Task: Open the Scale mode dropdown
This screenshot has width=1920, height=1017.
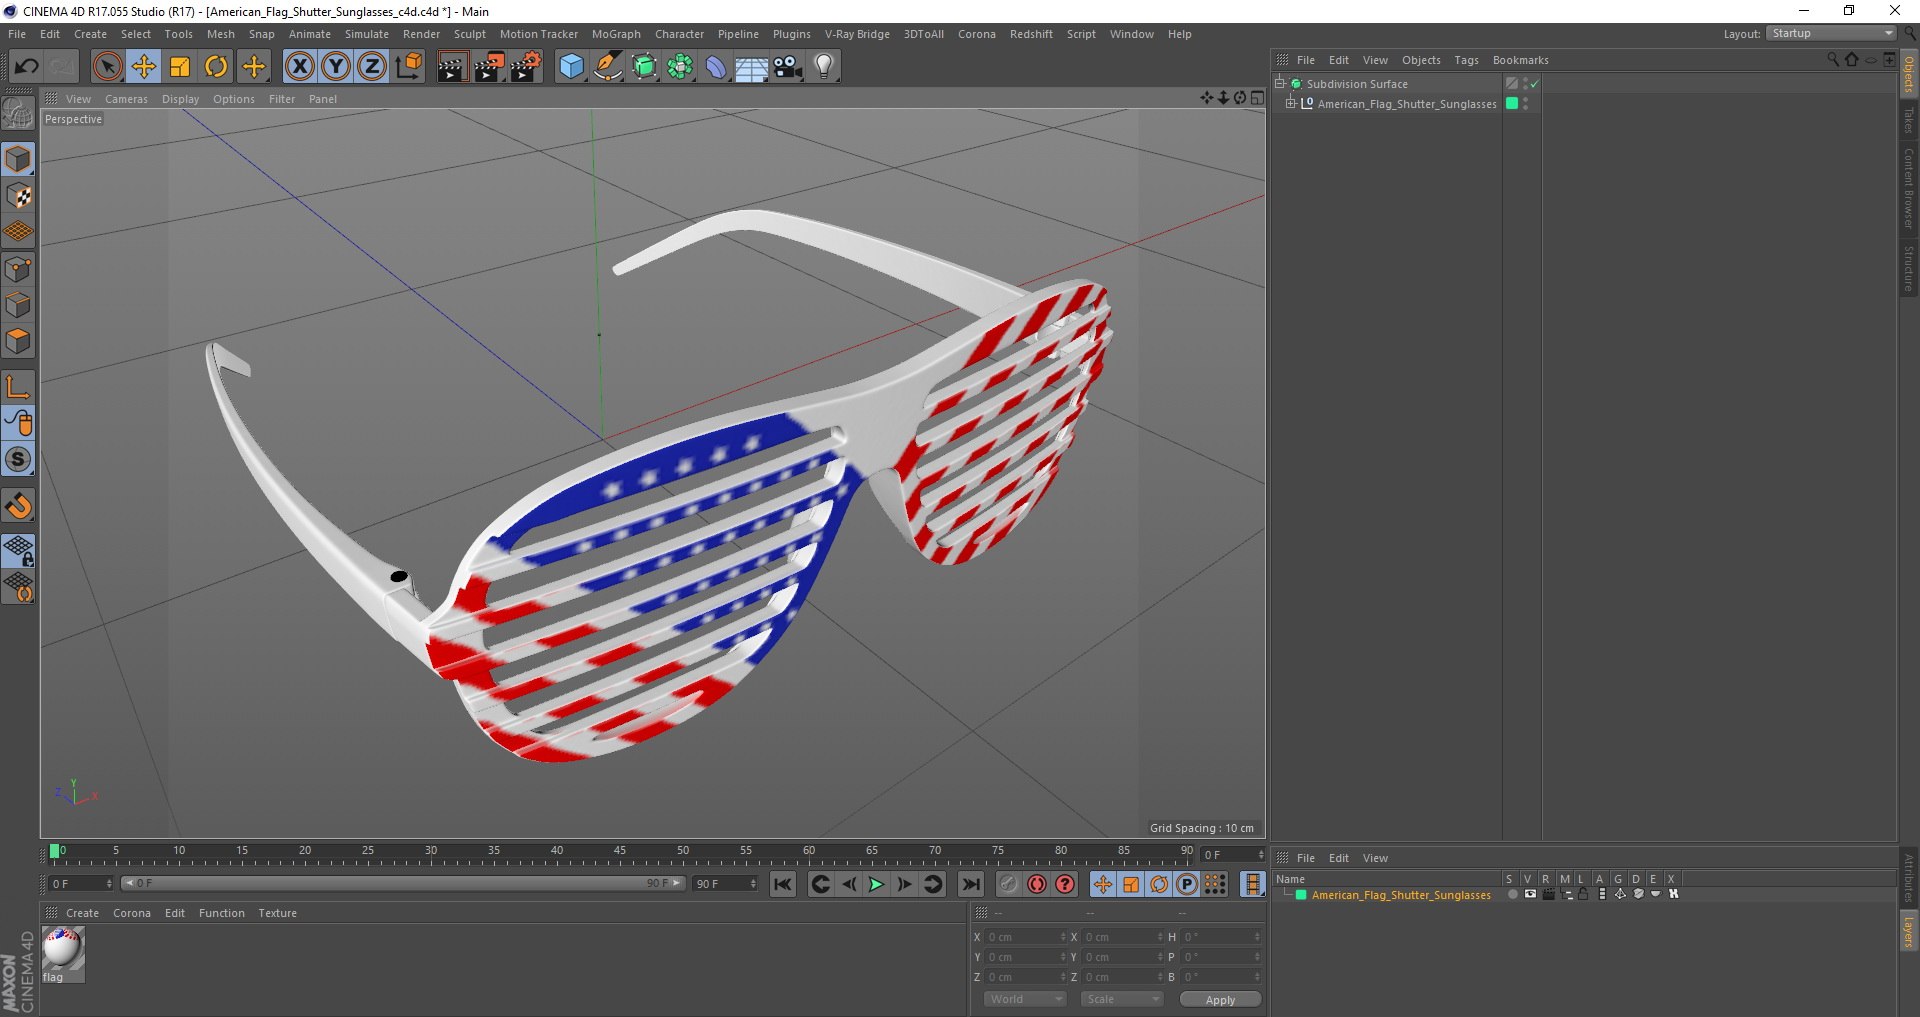Action: 1122,999
